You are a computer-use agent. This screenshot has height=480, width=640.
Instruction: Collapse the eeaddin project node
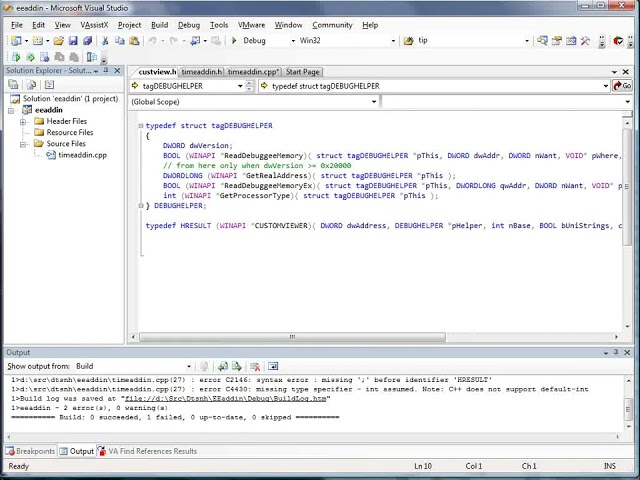[11, 111]
